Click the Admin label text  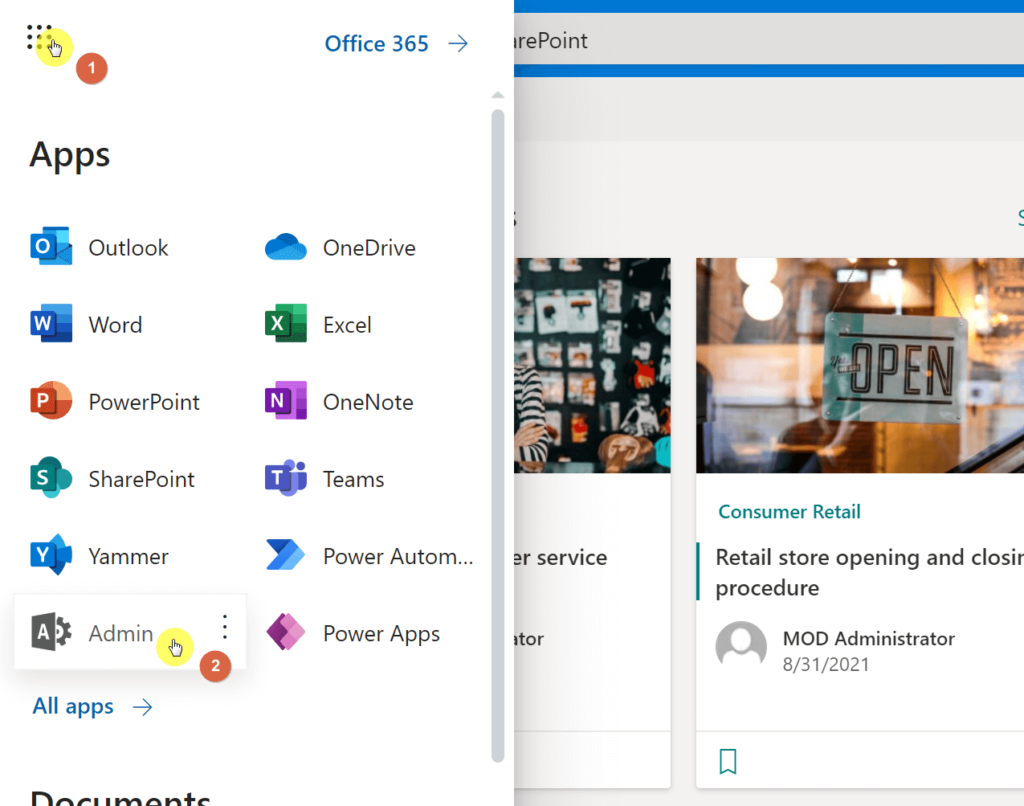[x=121, y=633]
